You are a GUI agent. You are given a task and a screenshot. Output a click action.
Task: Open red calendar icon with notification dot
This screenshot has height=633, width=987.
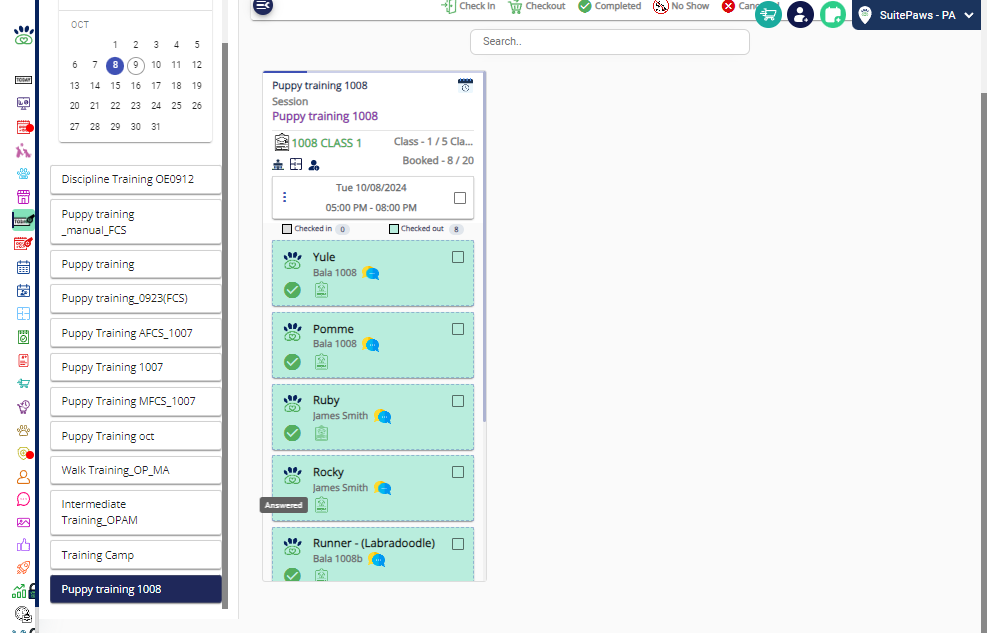[x=23, y=127]
